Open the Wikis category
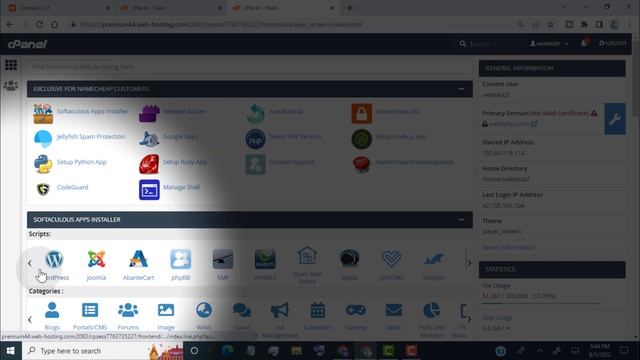This screenshot has height=360, width=640. pos(204,316)
